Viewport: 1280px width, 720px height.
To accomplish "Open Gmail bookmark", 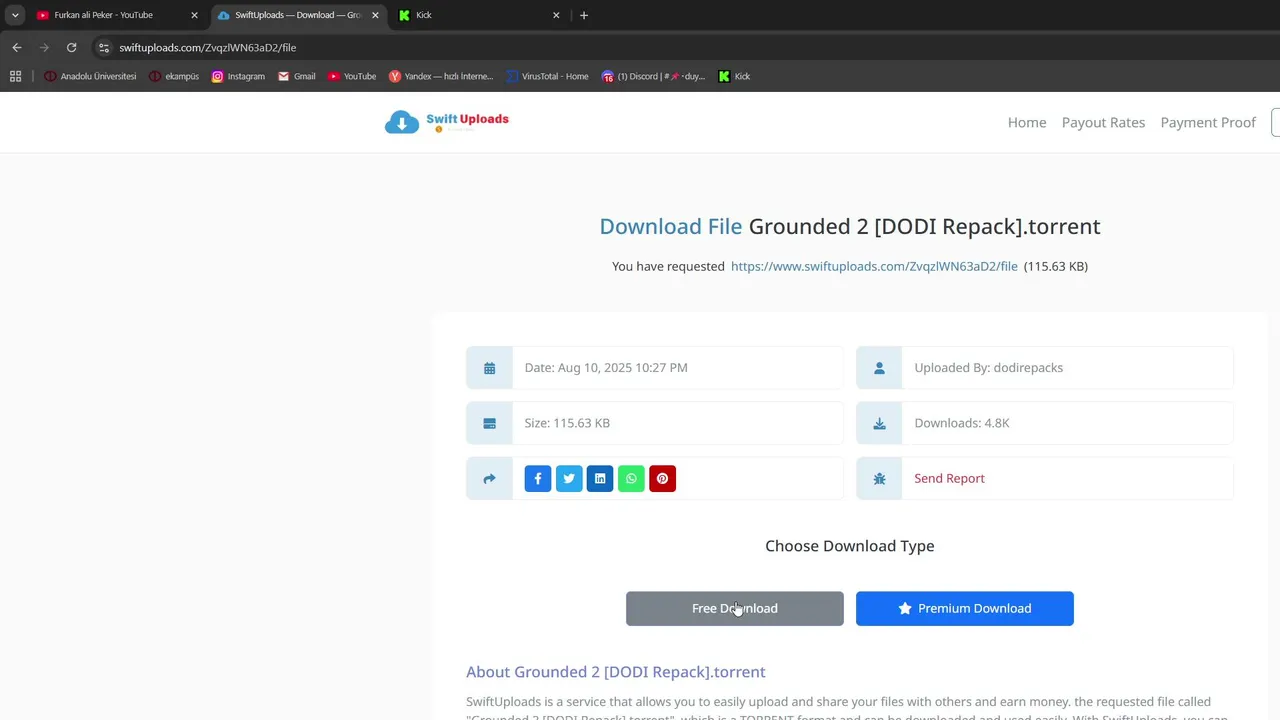I will pos(297,76).
